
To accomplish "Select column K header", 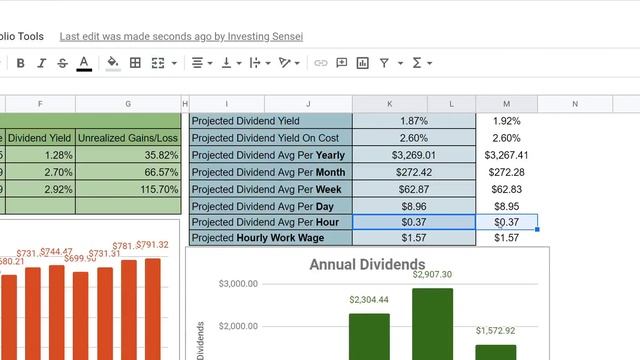I will pos(390,104).
